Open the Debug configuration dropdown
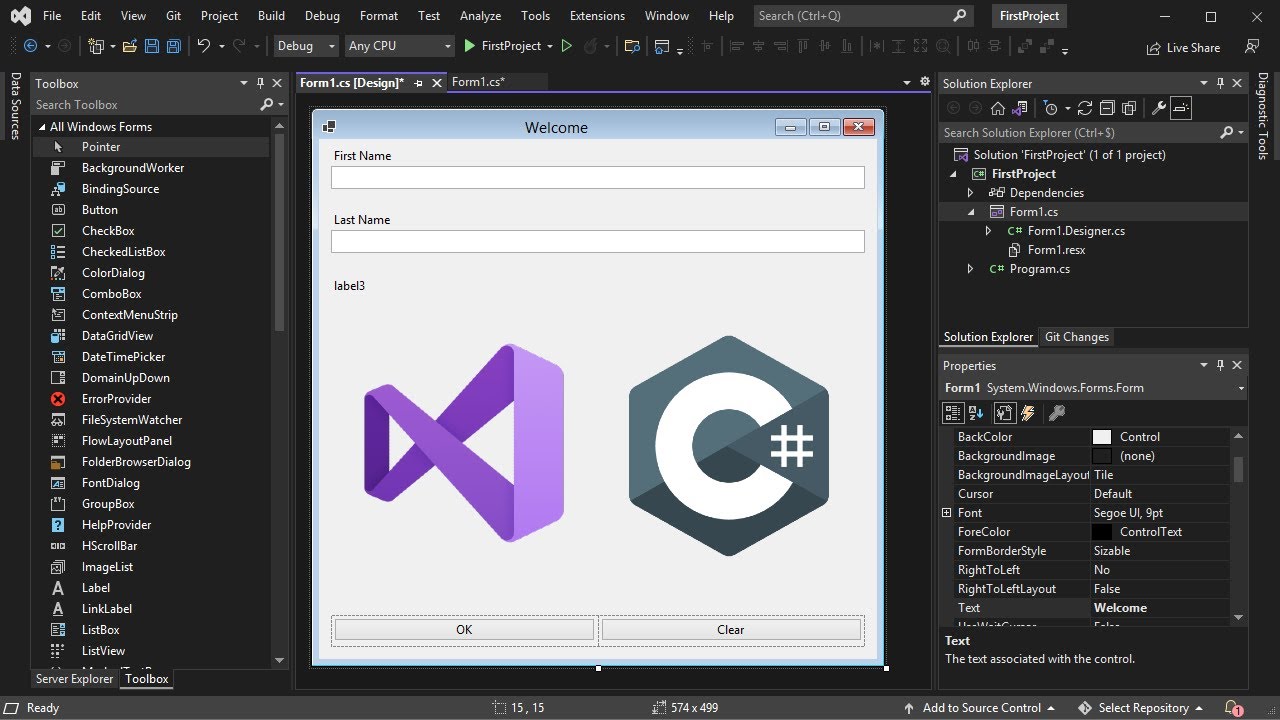Screen dimensions: 1280x720 [306, 46]
